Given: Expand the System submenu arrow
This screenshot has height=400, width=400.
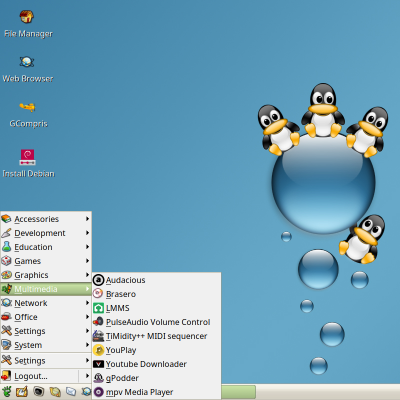Looking at the screenshot, I should click(x=87, y=345).
